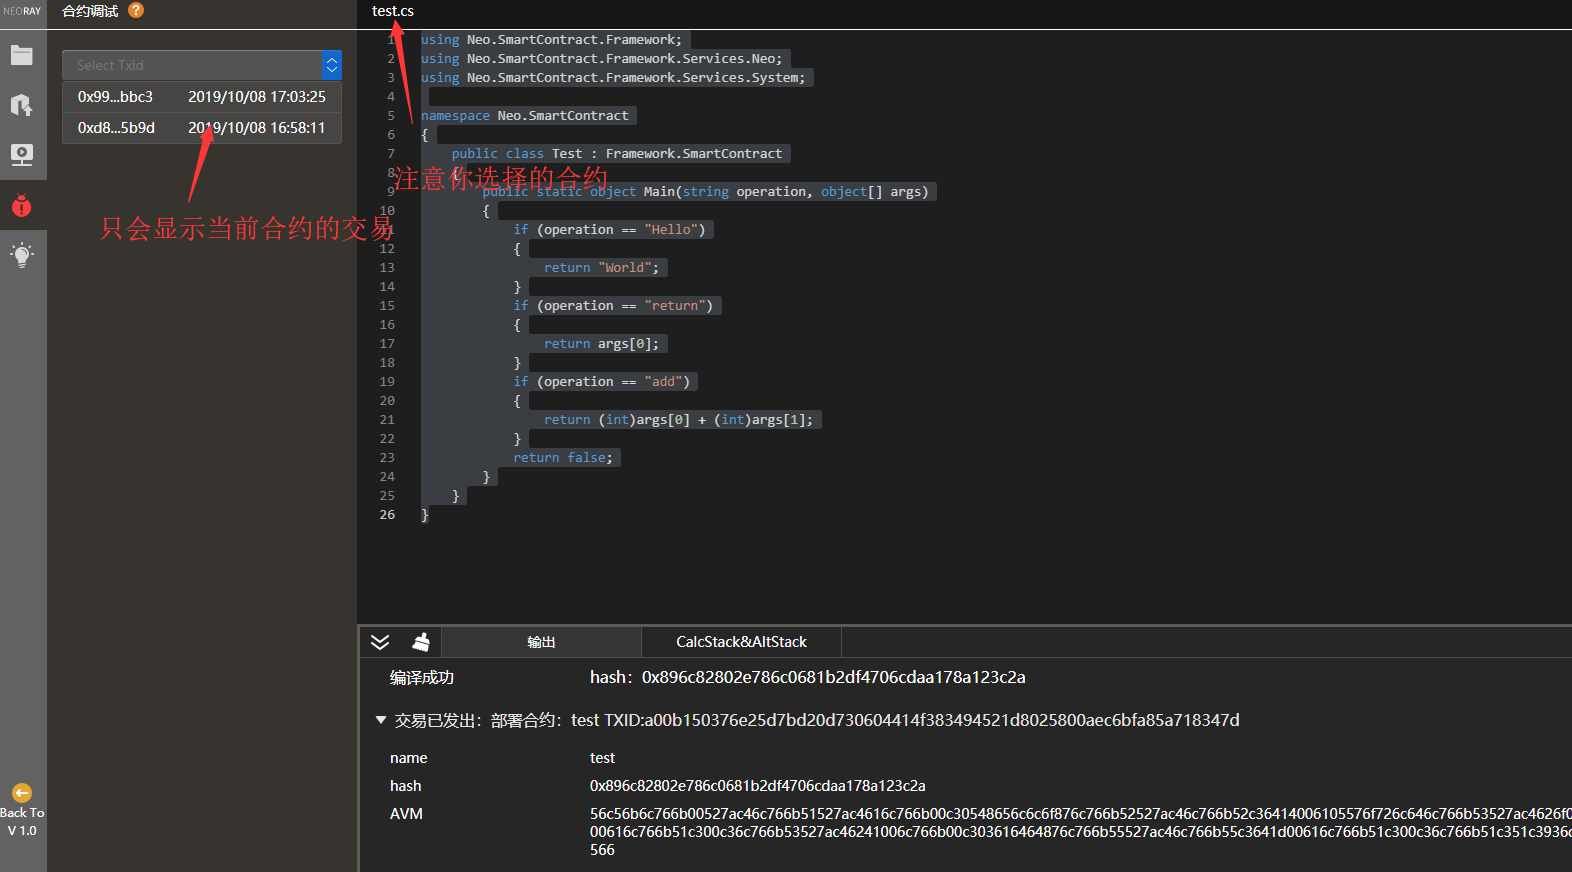The width and height of the screenshot is (1572, 872).
Task: Click code line "using Neo.SmartContract.Framework;"
Action: (551, 40)
